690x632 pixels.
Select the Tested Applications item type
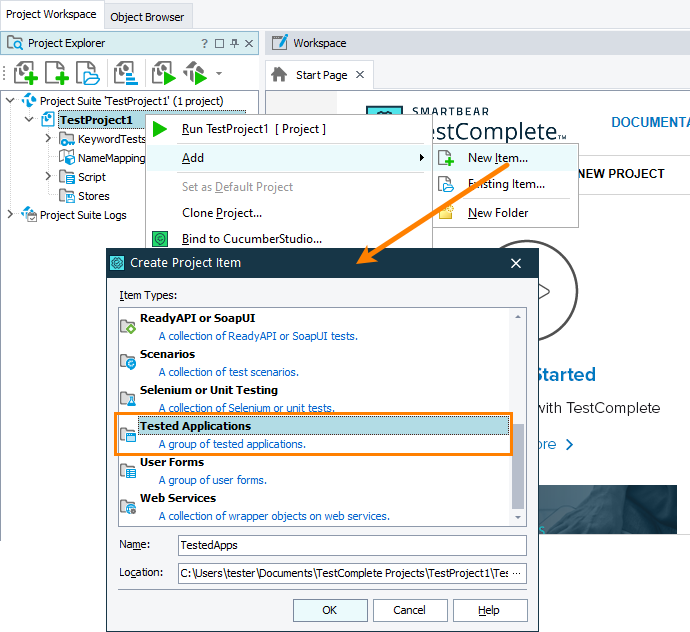tap(314, 434)
